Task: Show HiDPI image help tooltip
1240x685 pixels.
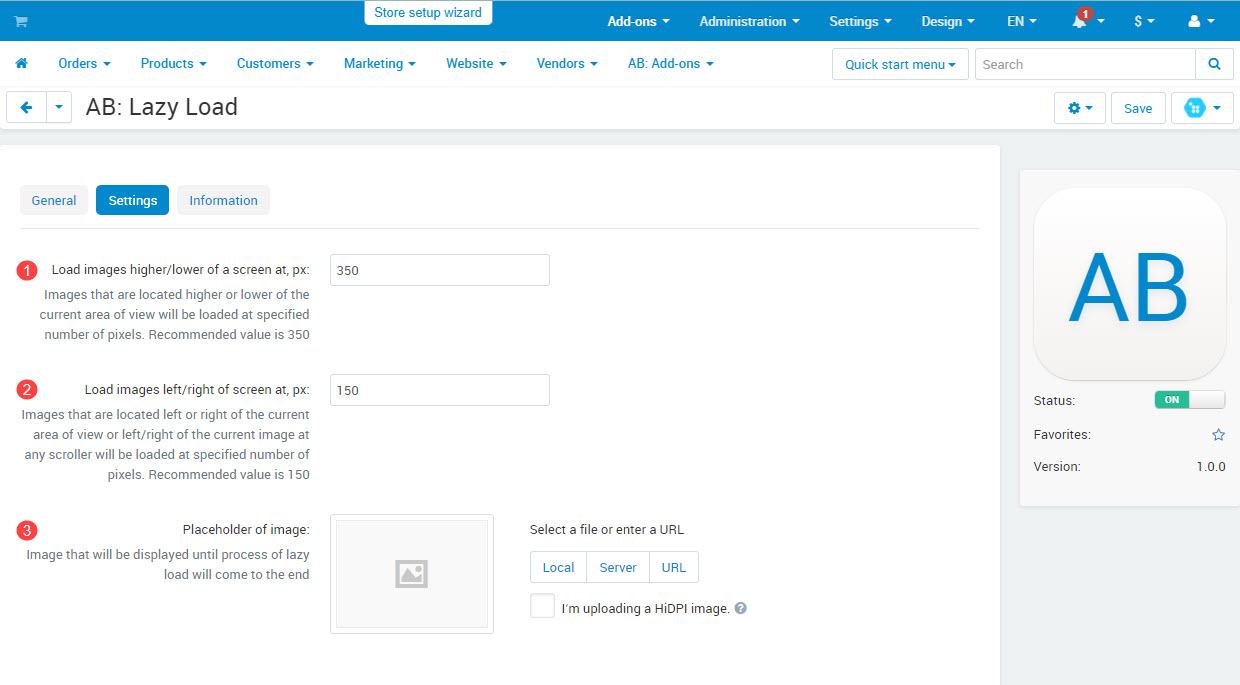Action: 741,608
